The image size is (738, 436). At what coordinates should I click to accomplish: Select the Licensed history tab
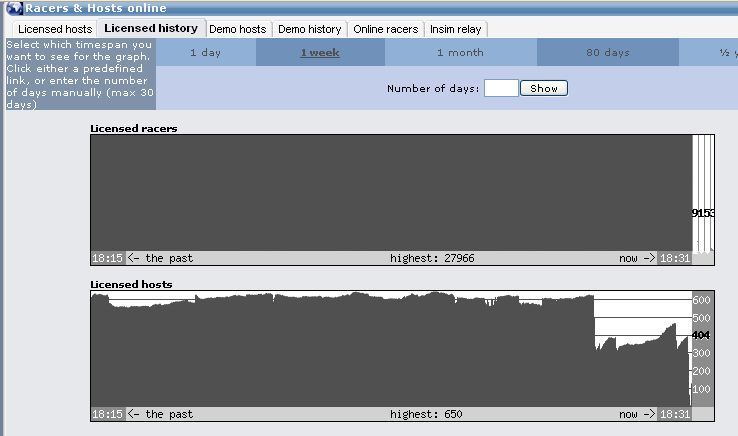point(151,28)
